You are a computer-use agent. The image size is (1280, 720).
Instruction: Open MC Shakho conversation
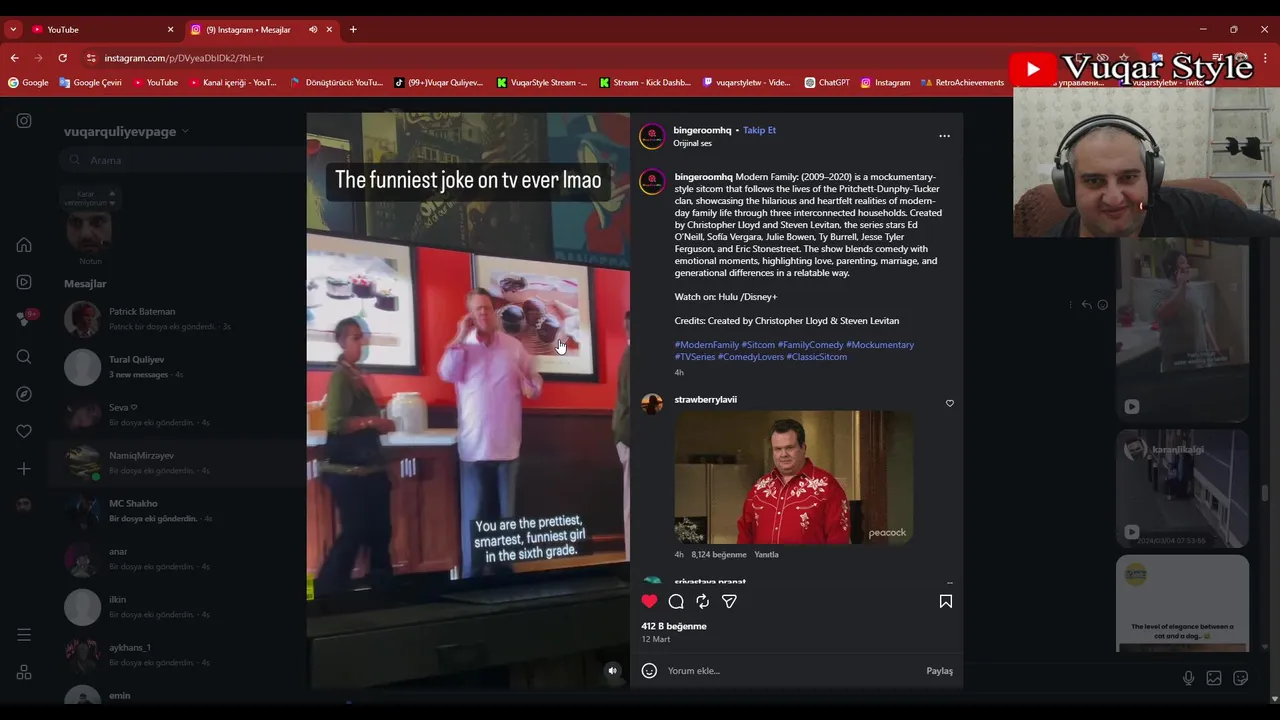click(180, 511)
